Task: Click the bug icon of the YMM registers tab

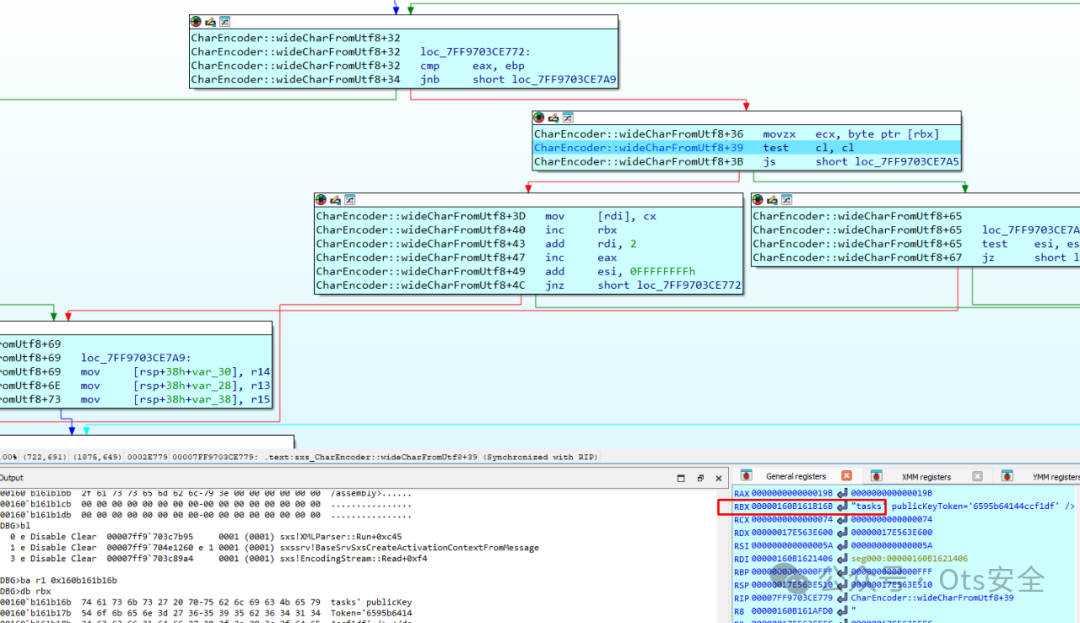Action: 1007,476
